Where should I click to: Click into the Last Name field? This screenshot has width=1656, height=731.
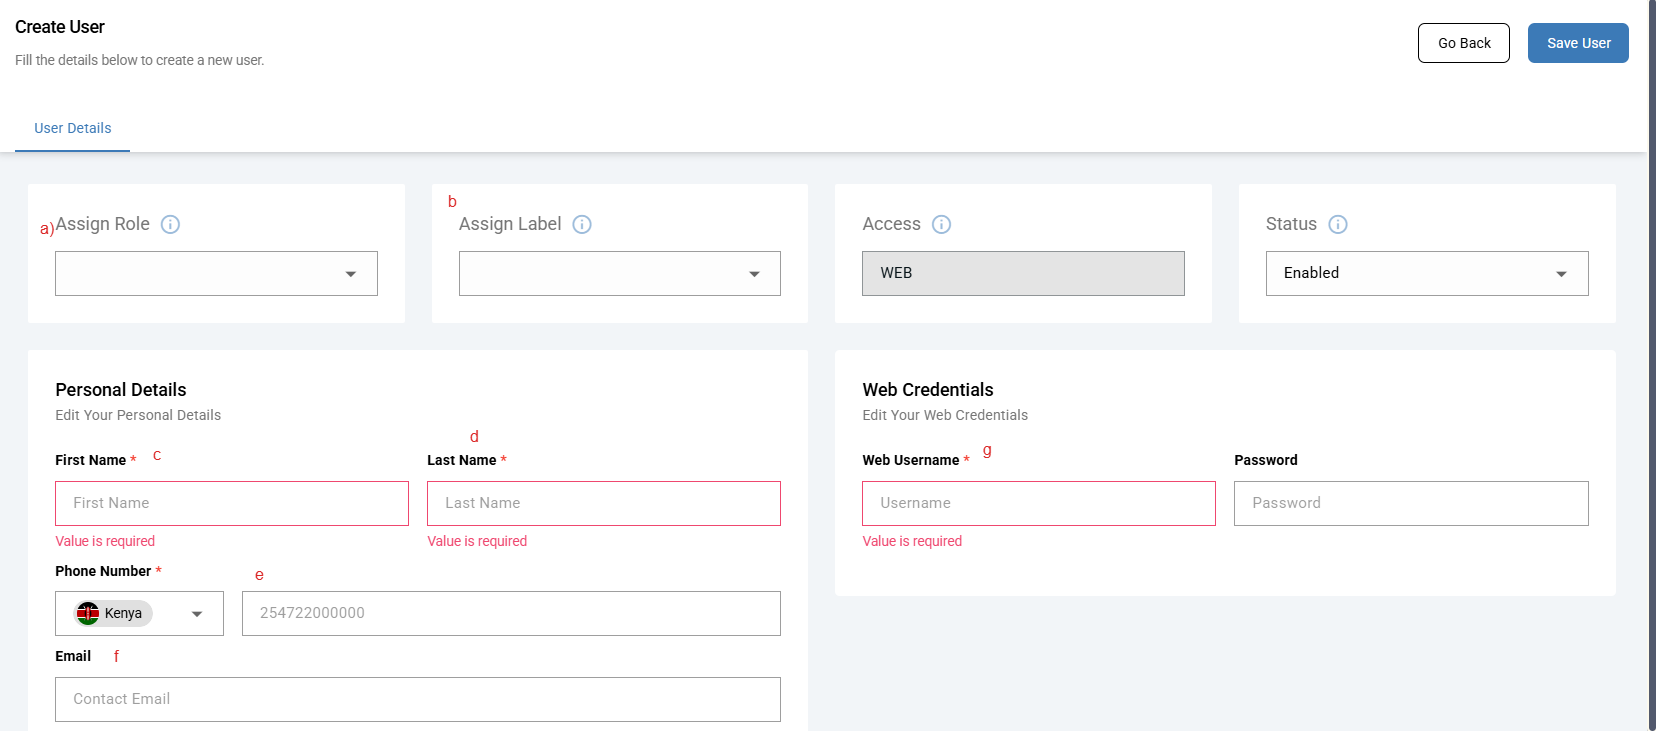[603, 503]
